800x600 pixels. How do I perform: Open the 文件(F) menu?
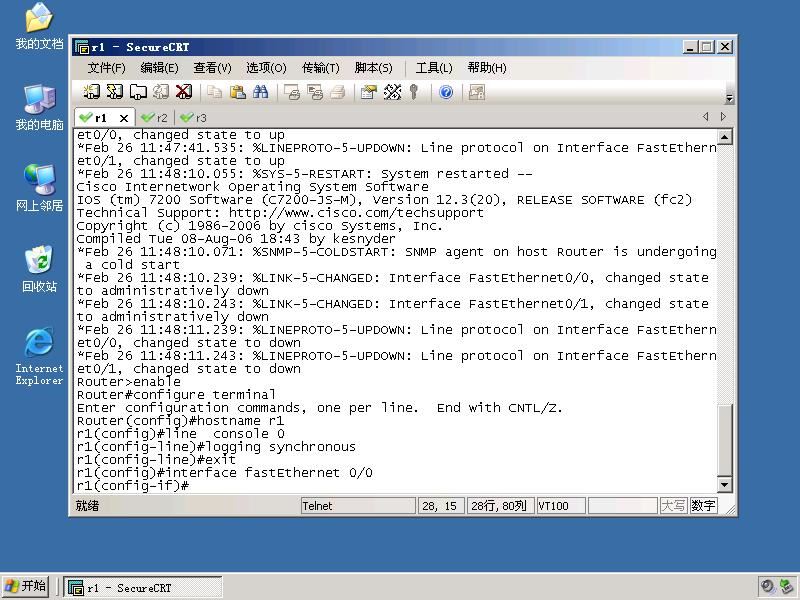[x=106, y=68]
